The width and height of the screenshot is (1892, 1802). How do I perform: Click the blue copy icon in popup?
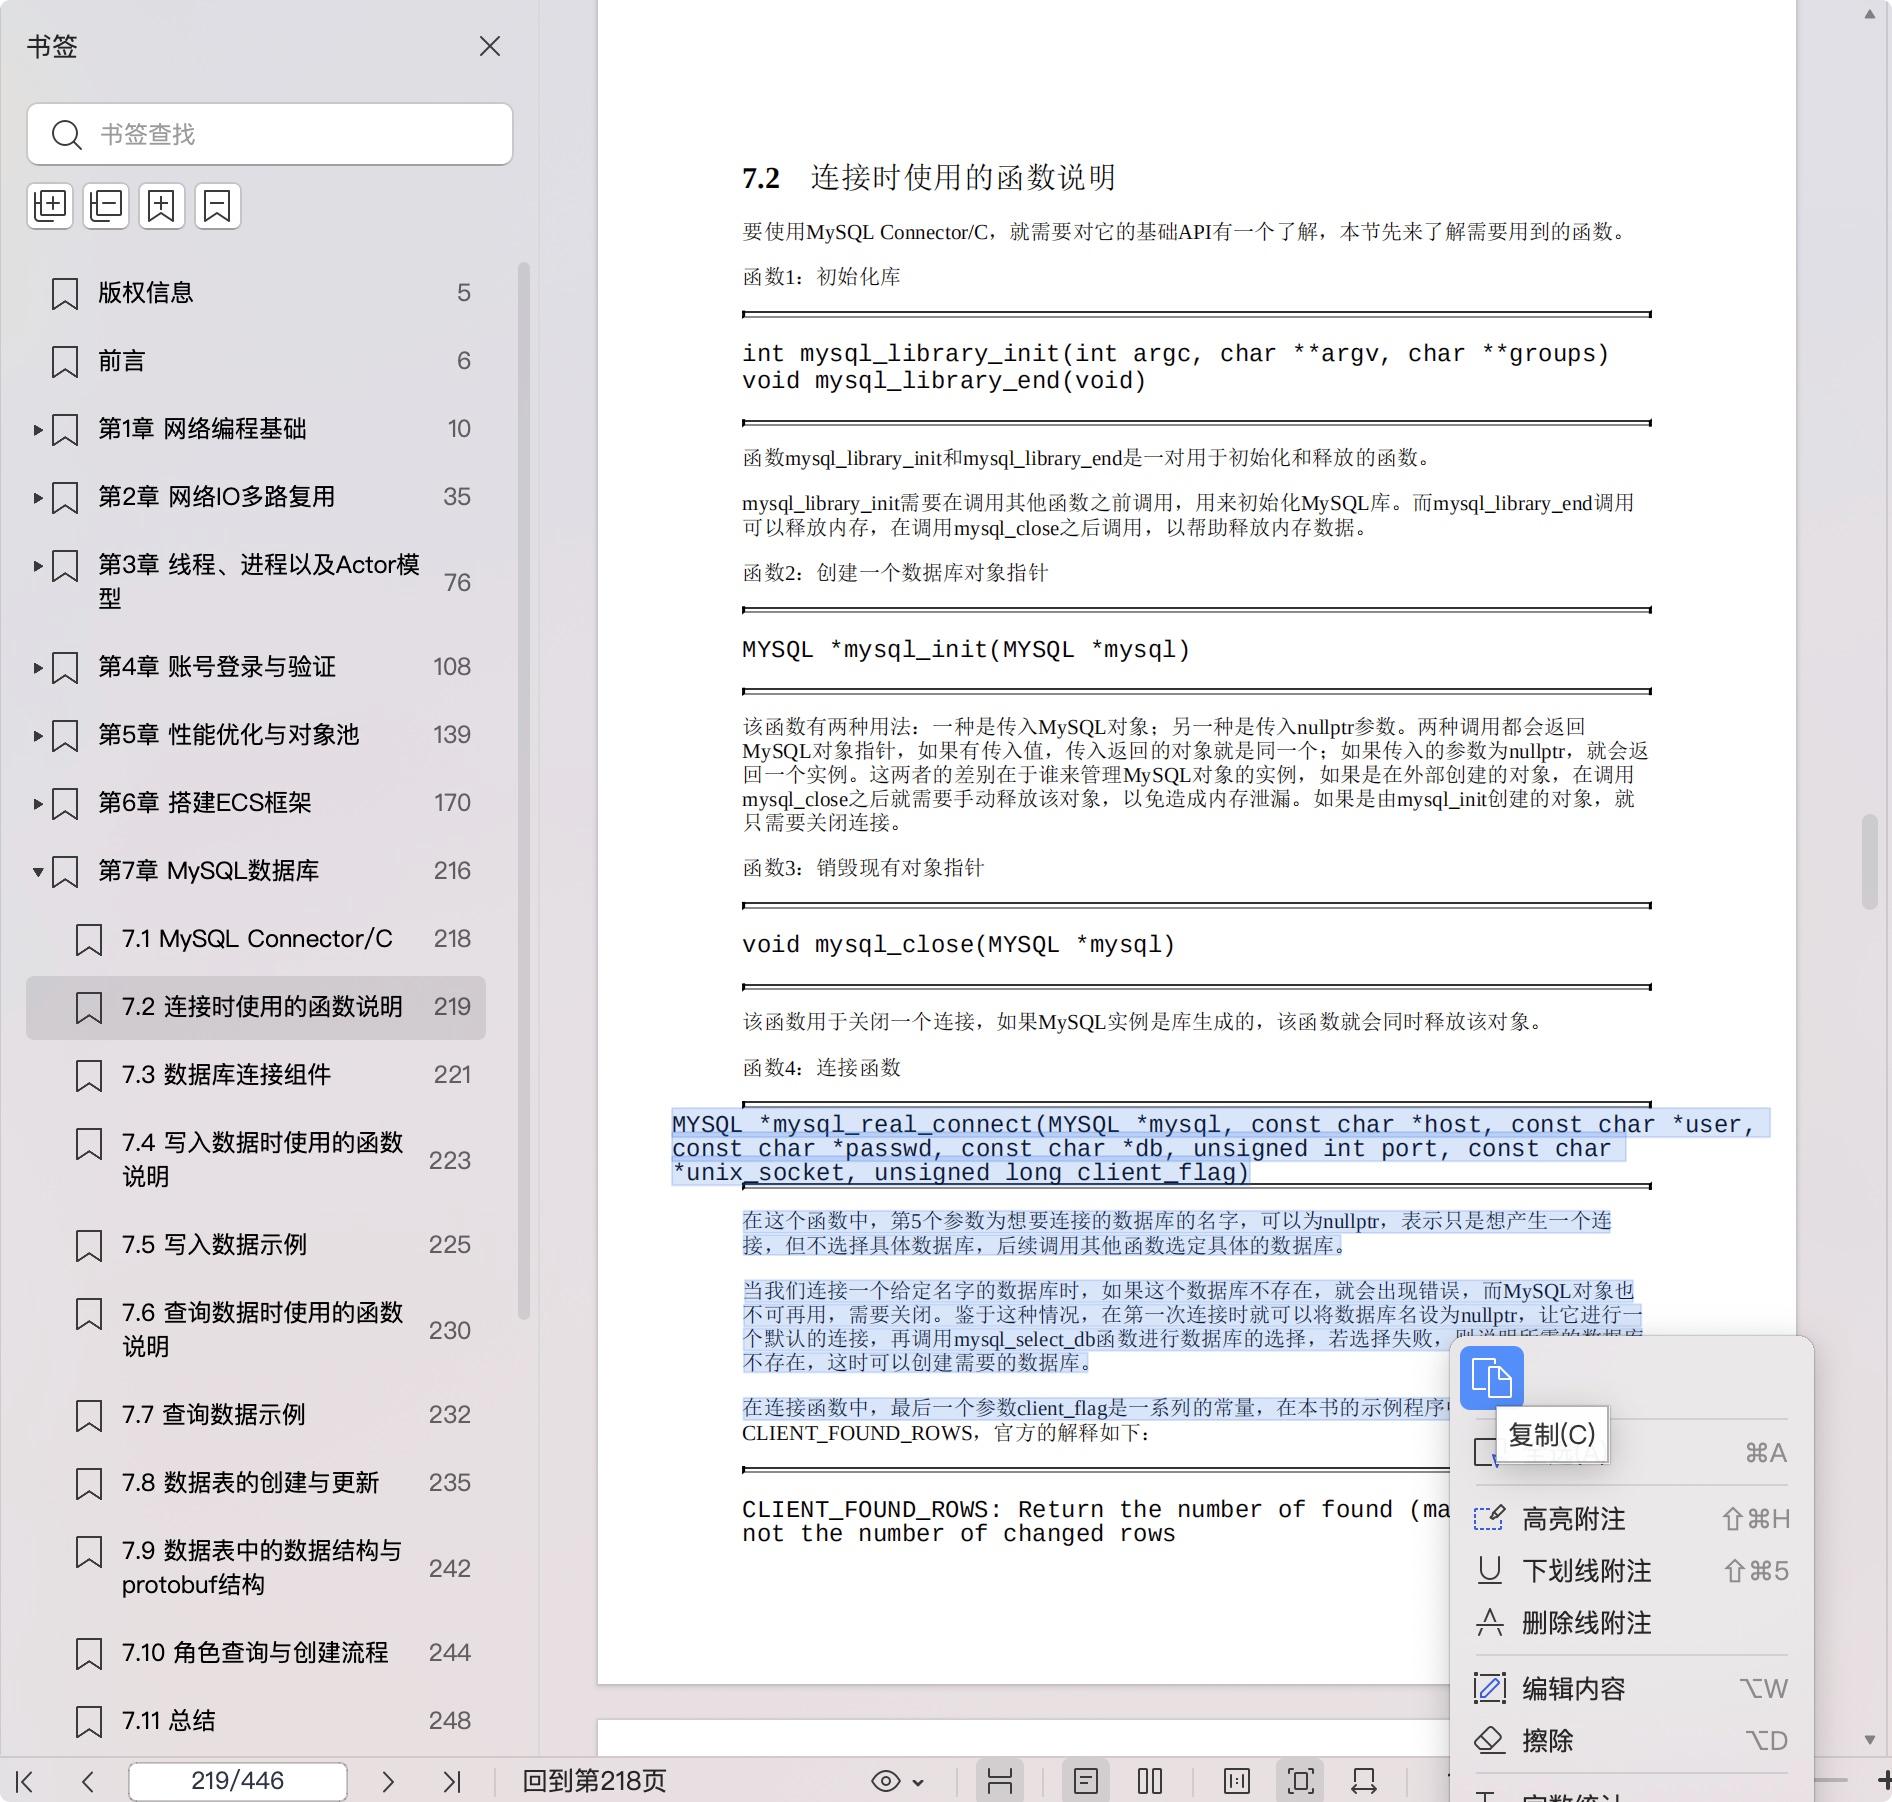(x=1491, y=1378)
